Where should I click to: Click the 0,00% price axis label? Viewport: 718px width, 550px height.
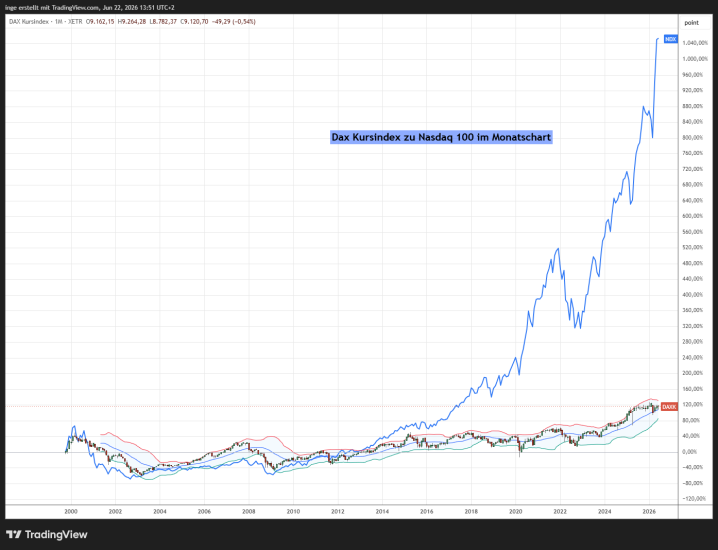point(691,452)
